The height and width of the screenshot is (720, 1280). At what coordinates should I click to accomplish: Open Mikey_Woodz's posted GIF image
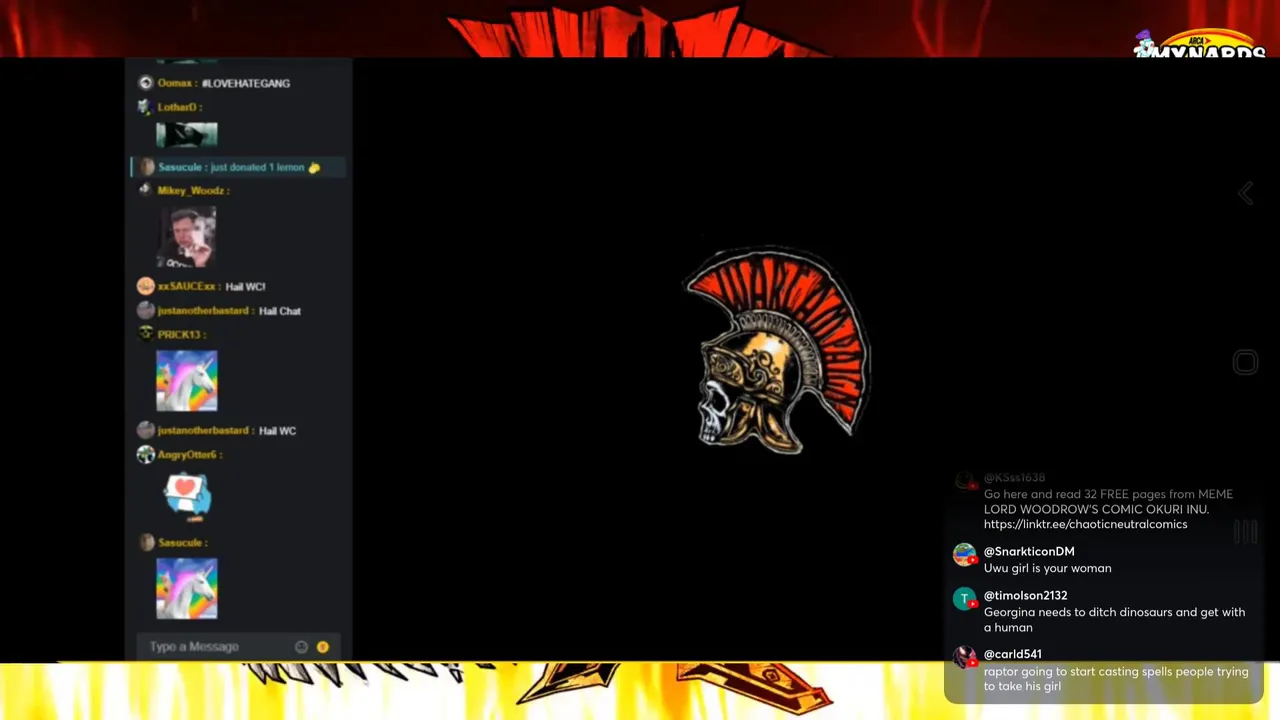tap(187, 237)
